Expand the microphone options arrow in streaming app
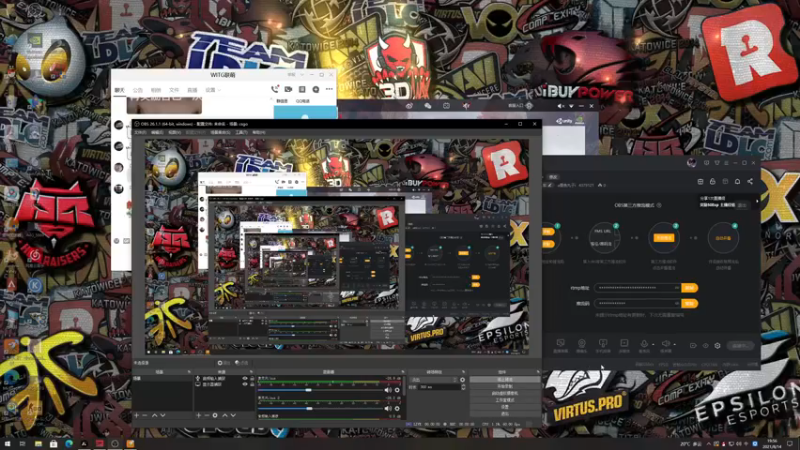Screen dimensions: 800x450 tap(653, 344)
